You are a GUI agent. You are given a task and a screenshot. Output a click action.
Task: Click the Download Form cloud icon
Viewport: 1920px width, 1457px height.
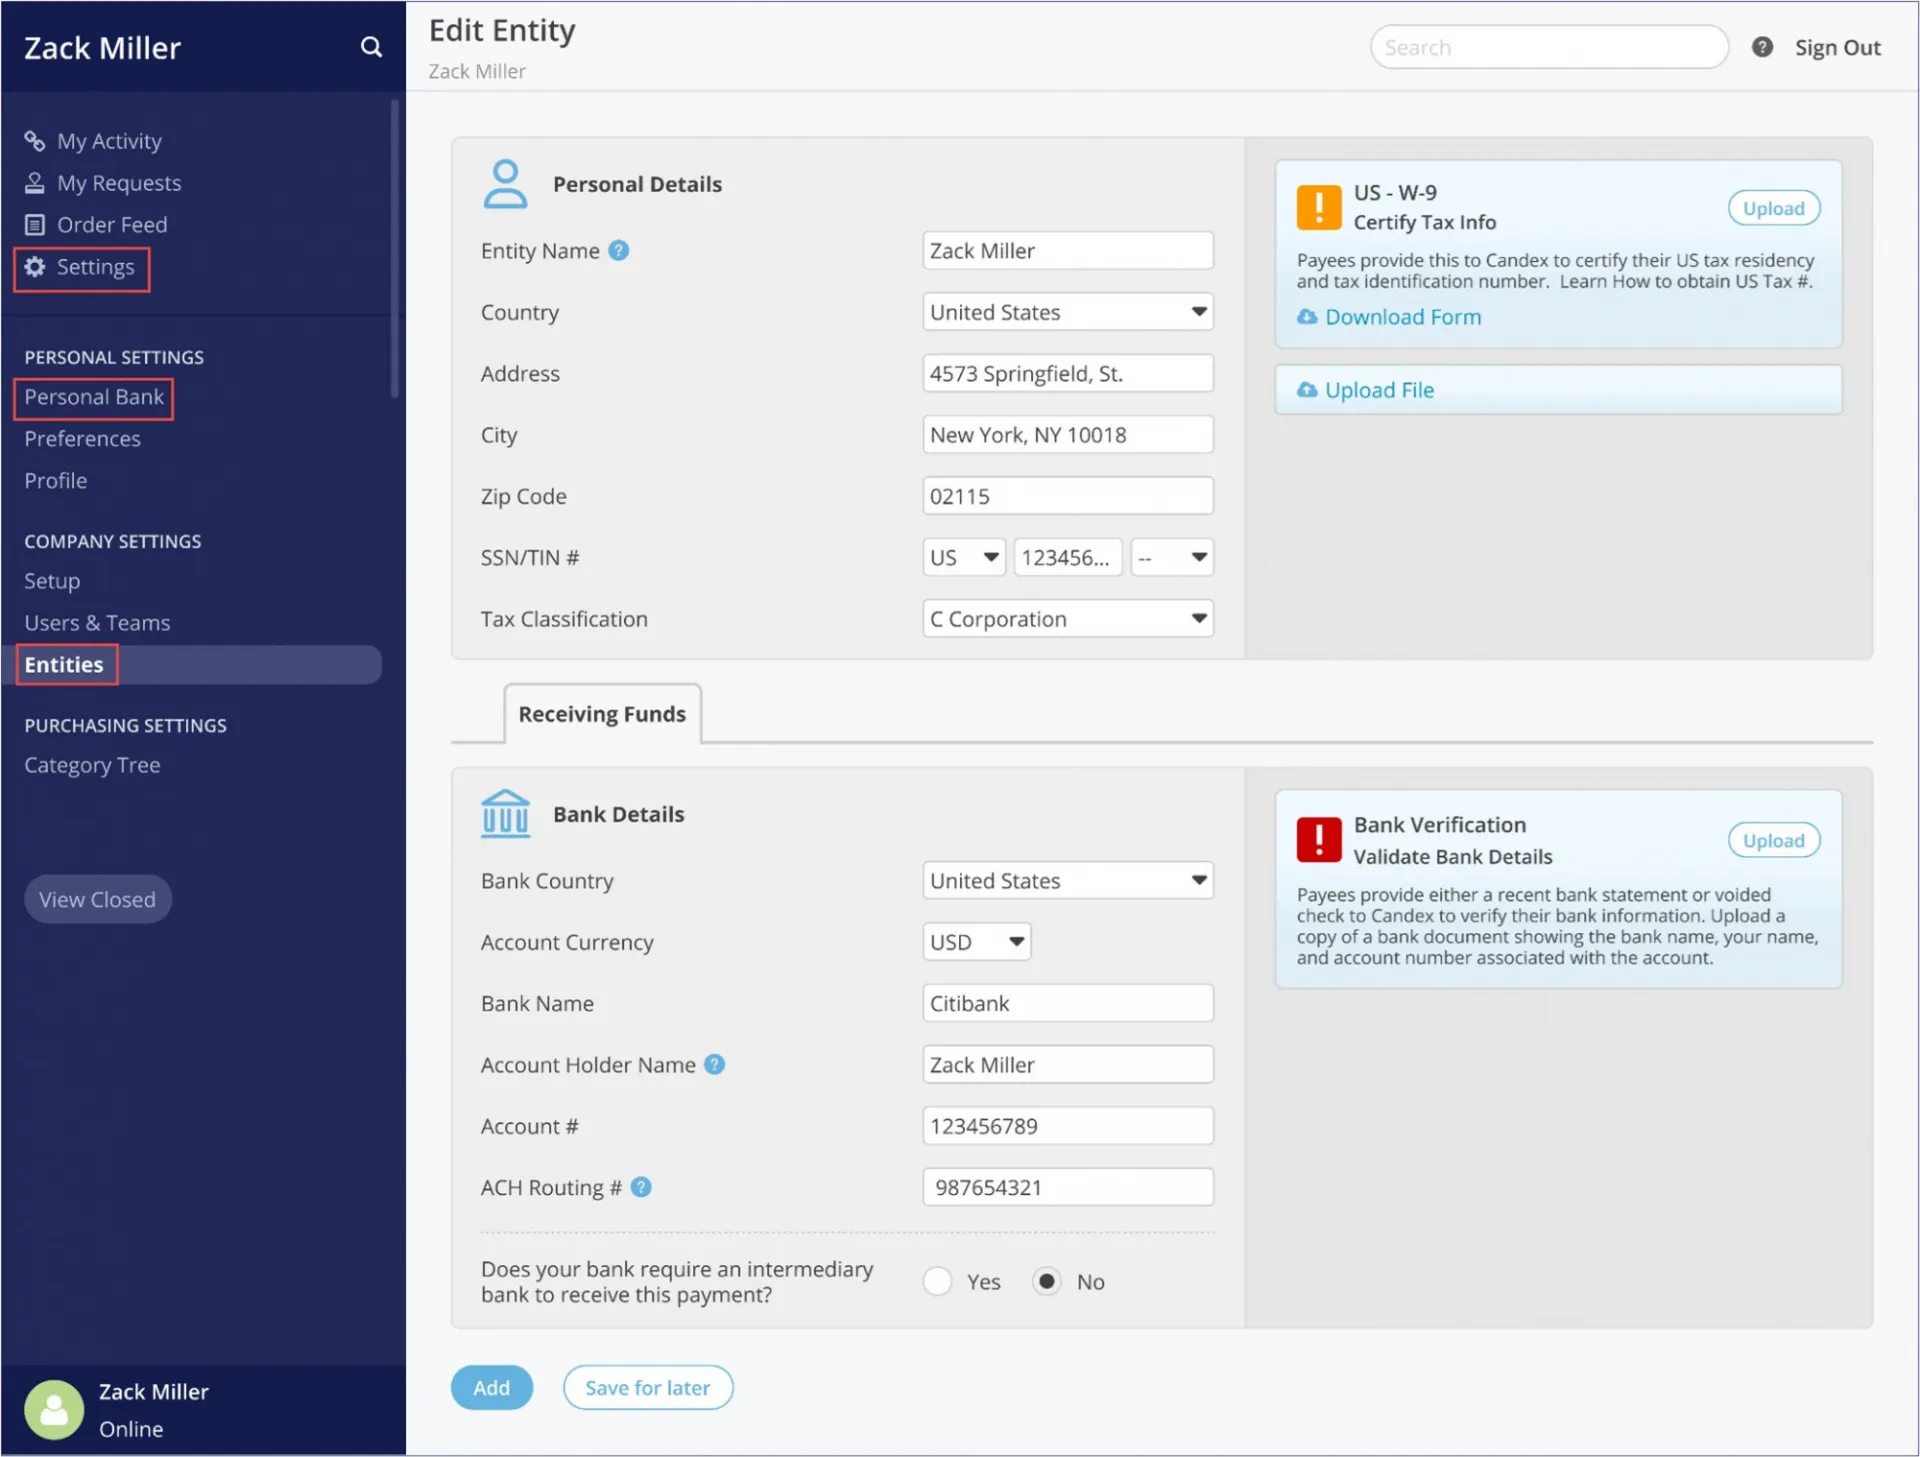[1307, 317]
